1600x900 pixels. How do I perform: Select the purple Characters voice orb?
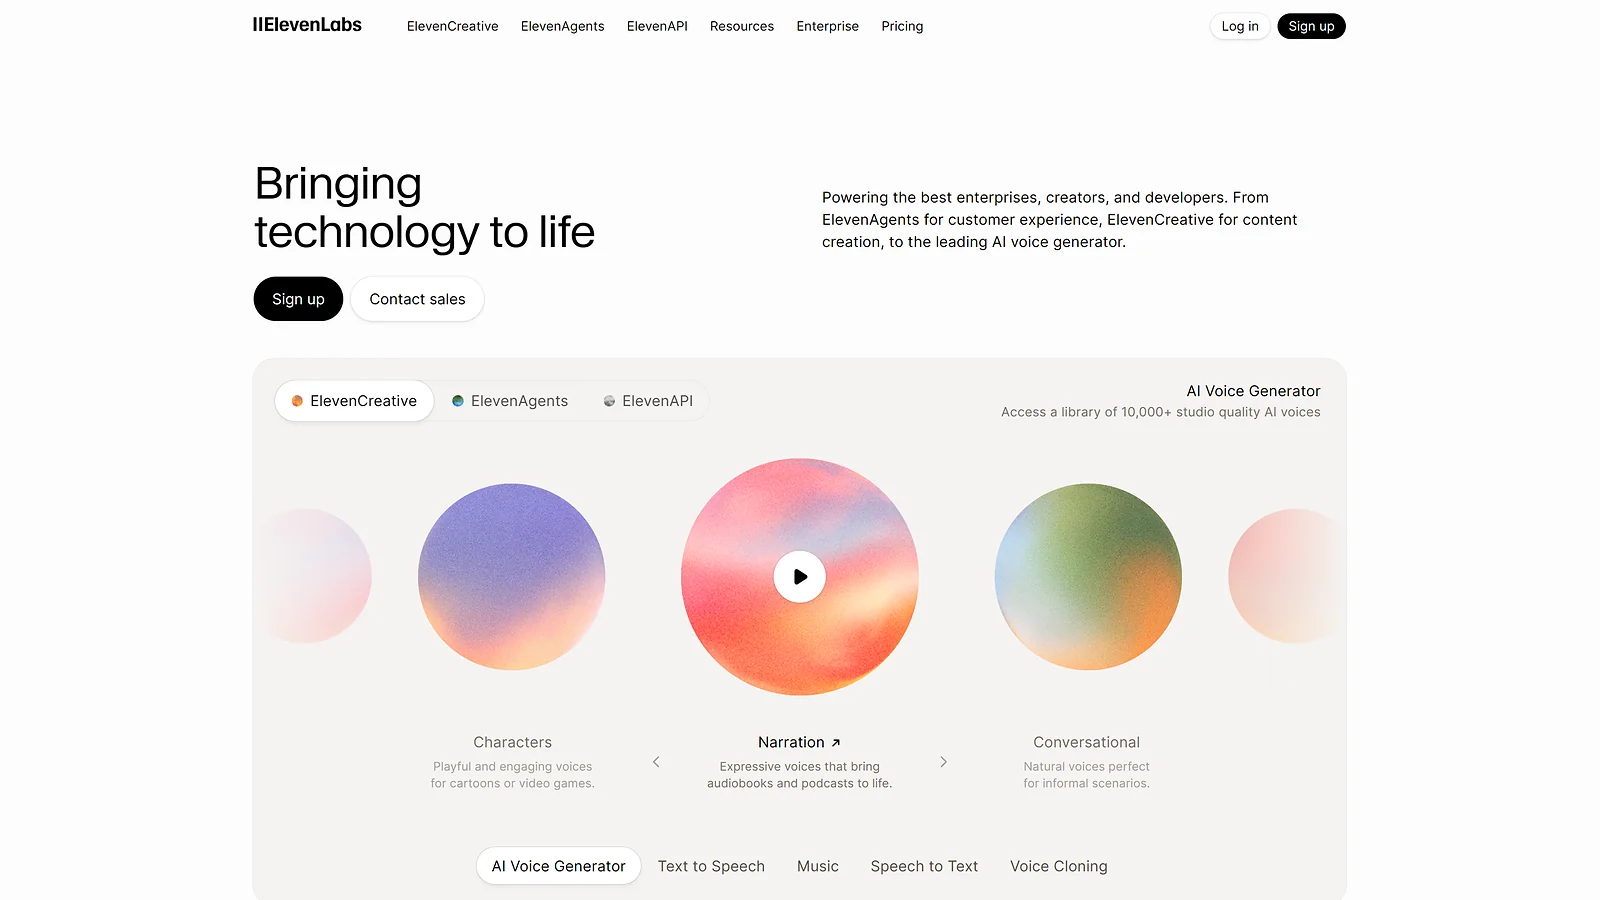pos(512,577)
